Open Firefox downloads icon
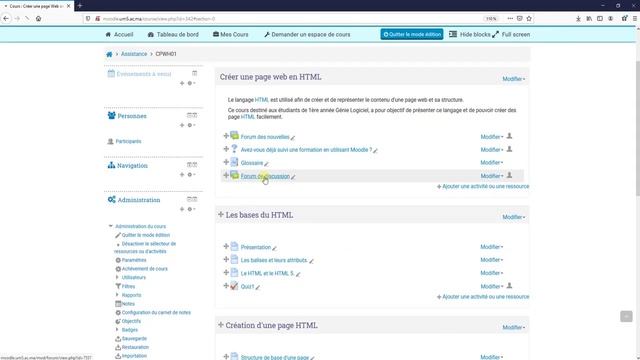The height and width of the screenshot is (360, 640). [x=578, y=18]
